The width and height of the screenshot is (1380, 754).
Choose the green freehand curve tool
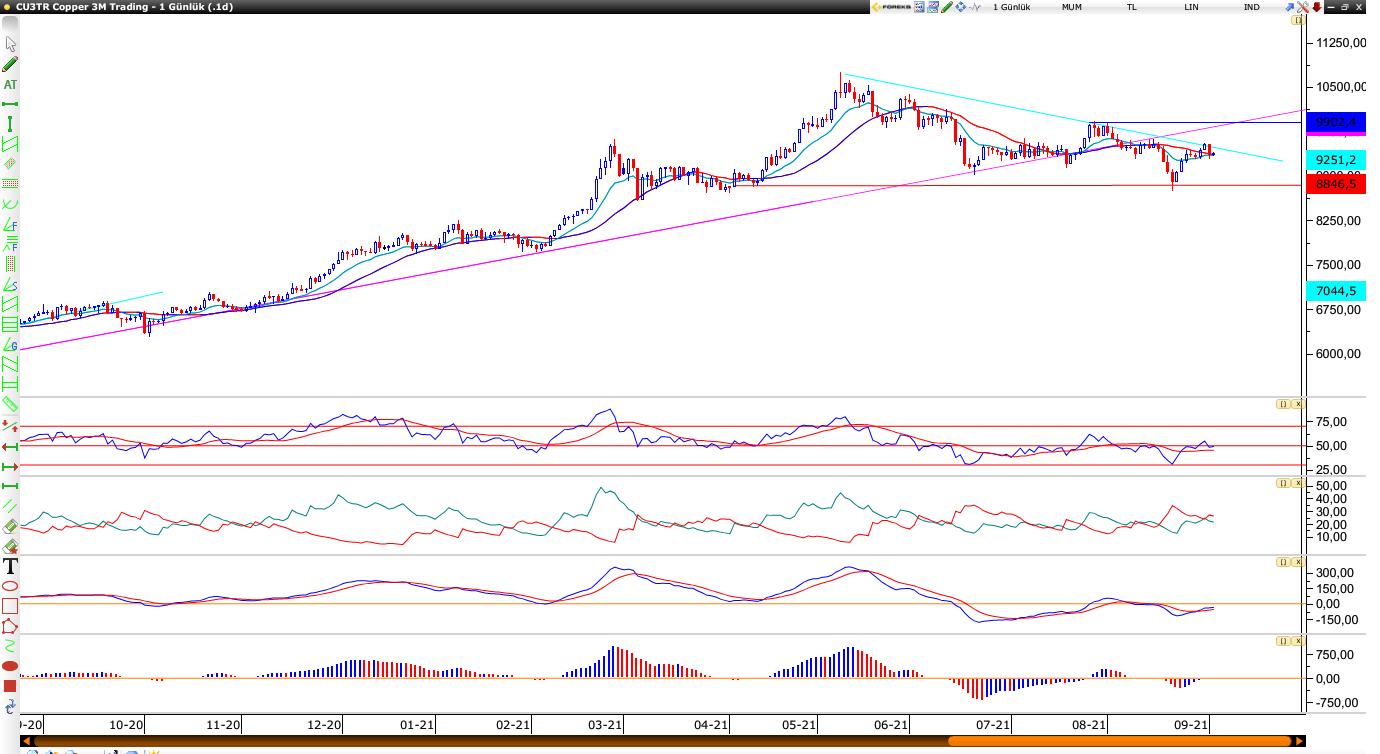click(x=11, y=645)
